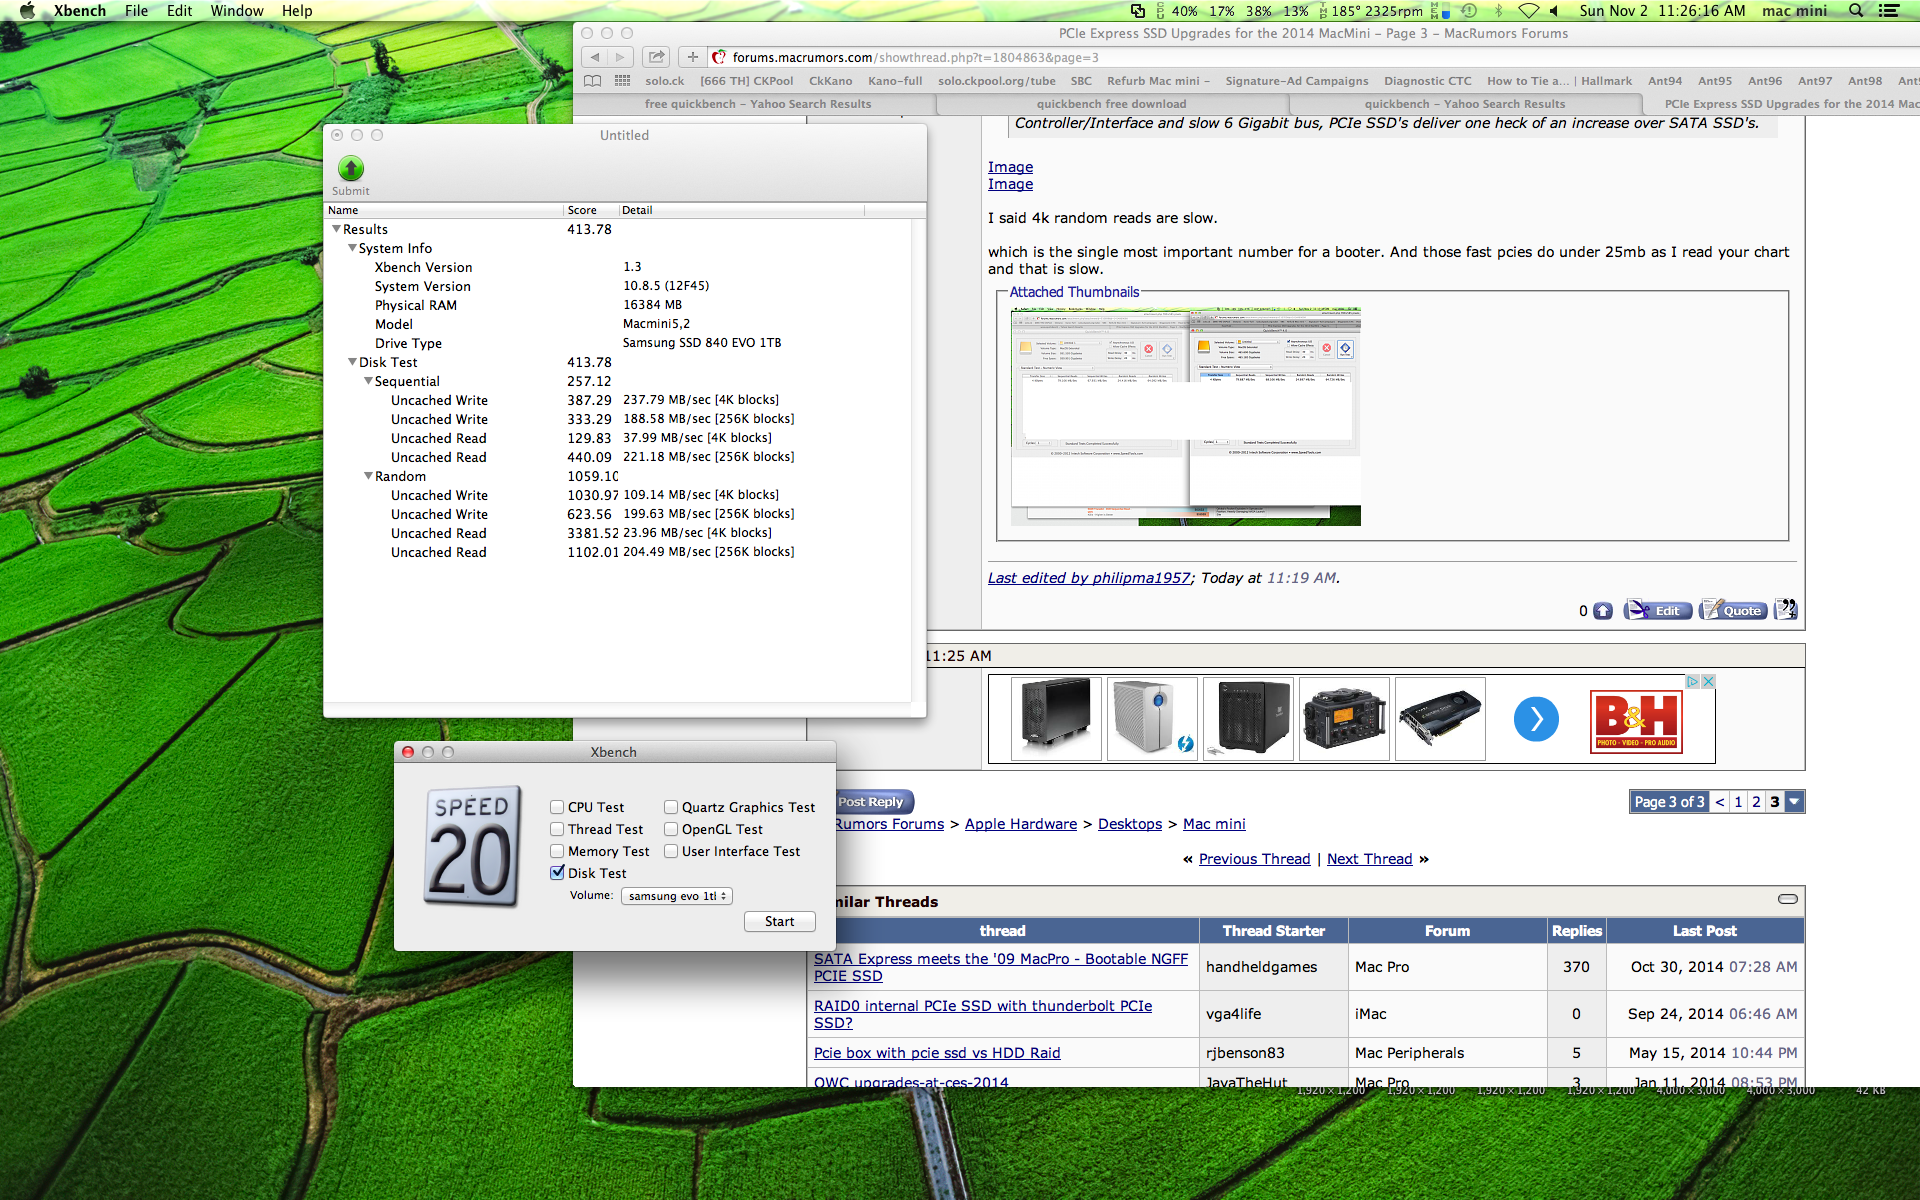Image resolution: width=1920 pixels, height=1200 pixels.
Task: Open the Xbench application menu
Action: coord(80,11)
